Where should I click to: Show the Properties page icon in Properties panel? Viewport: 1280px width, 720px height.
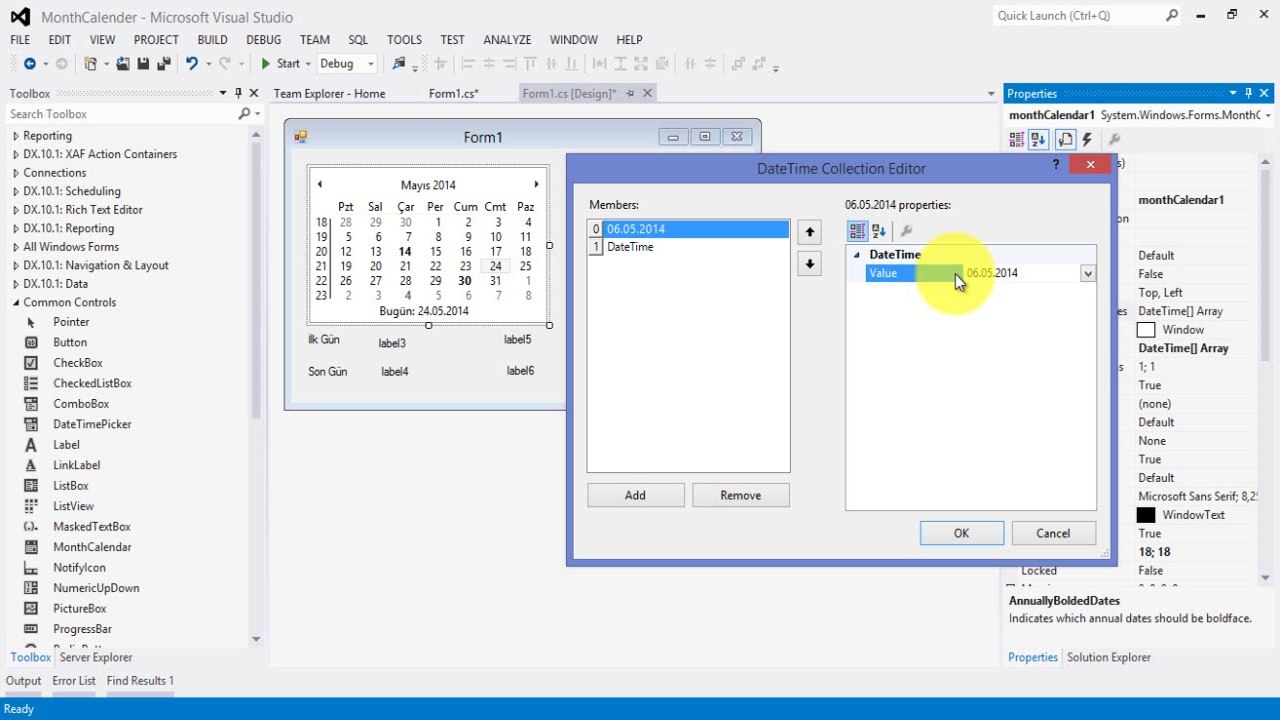click(1064, 140)
